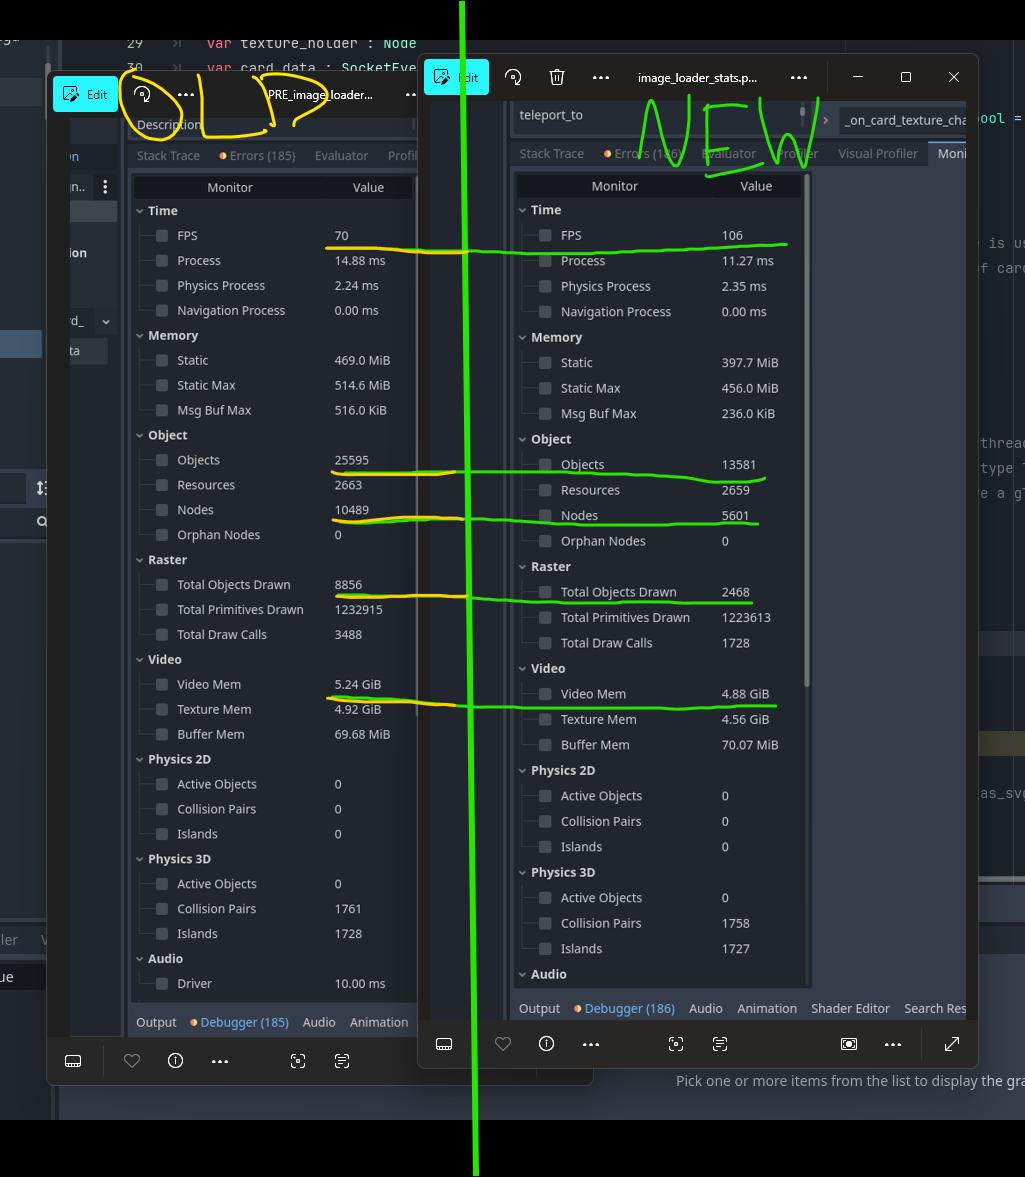The height and width of the screenshot is (1177, 1025).
Task: Enable the Total Draw Calls monitor
Action: point(545,642)
